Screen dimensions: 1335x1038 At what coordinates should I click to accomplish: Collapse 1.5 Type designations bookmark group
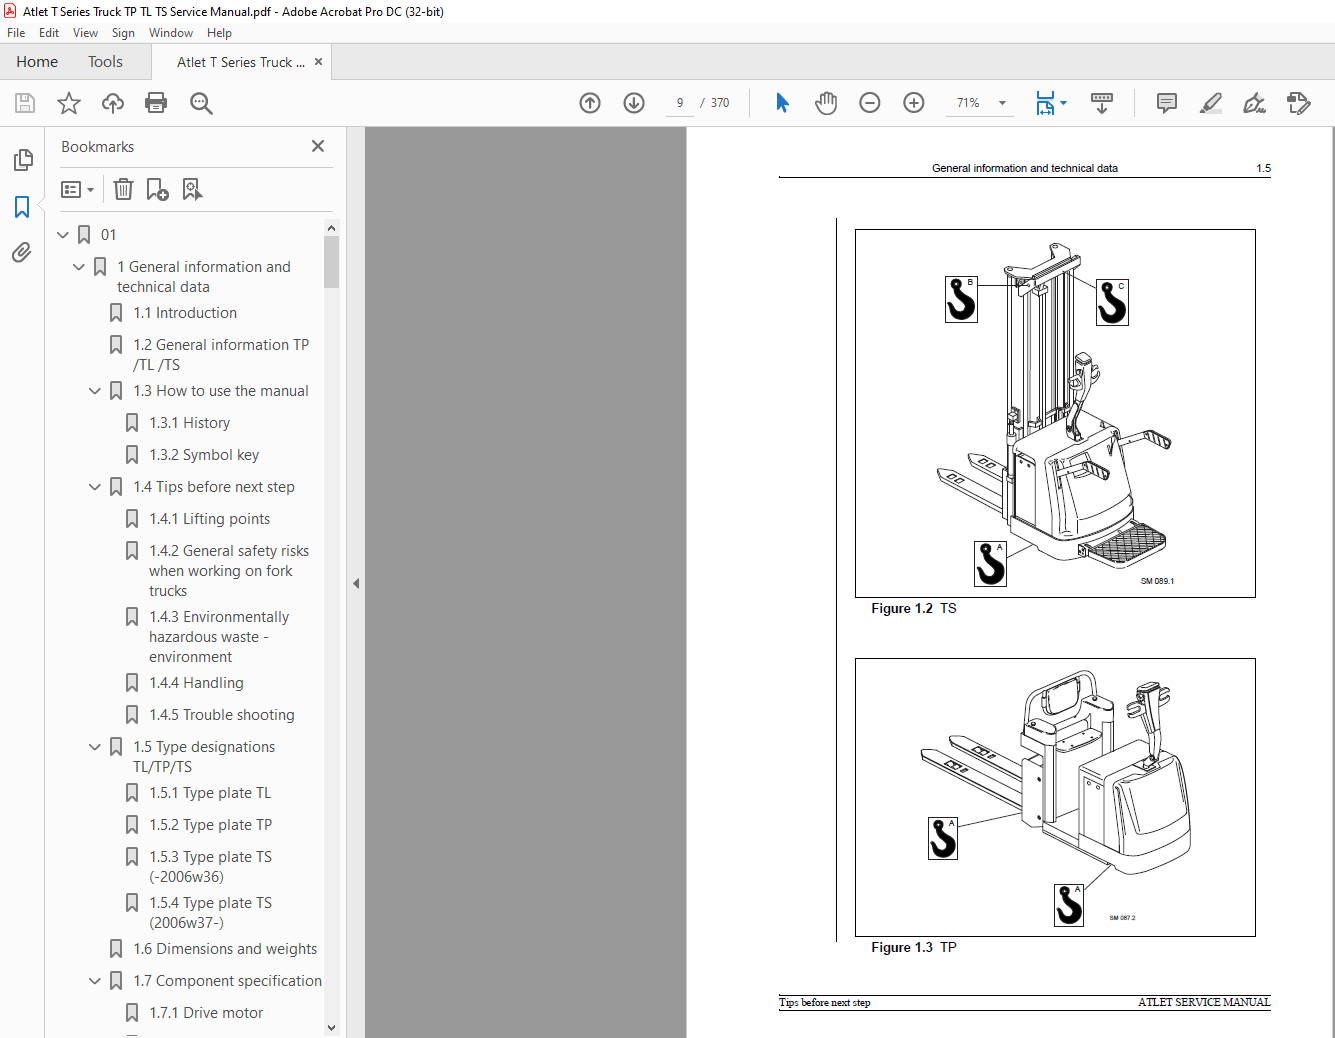[x=95, y=747]
